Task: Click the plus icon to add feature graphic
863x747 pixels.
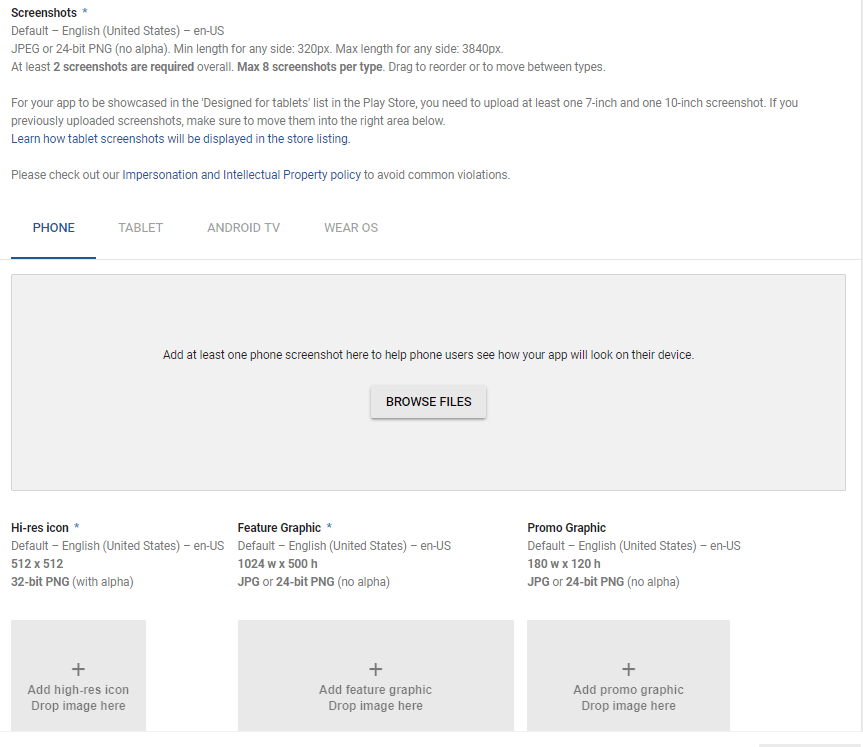Action: (x=375, y=669)
